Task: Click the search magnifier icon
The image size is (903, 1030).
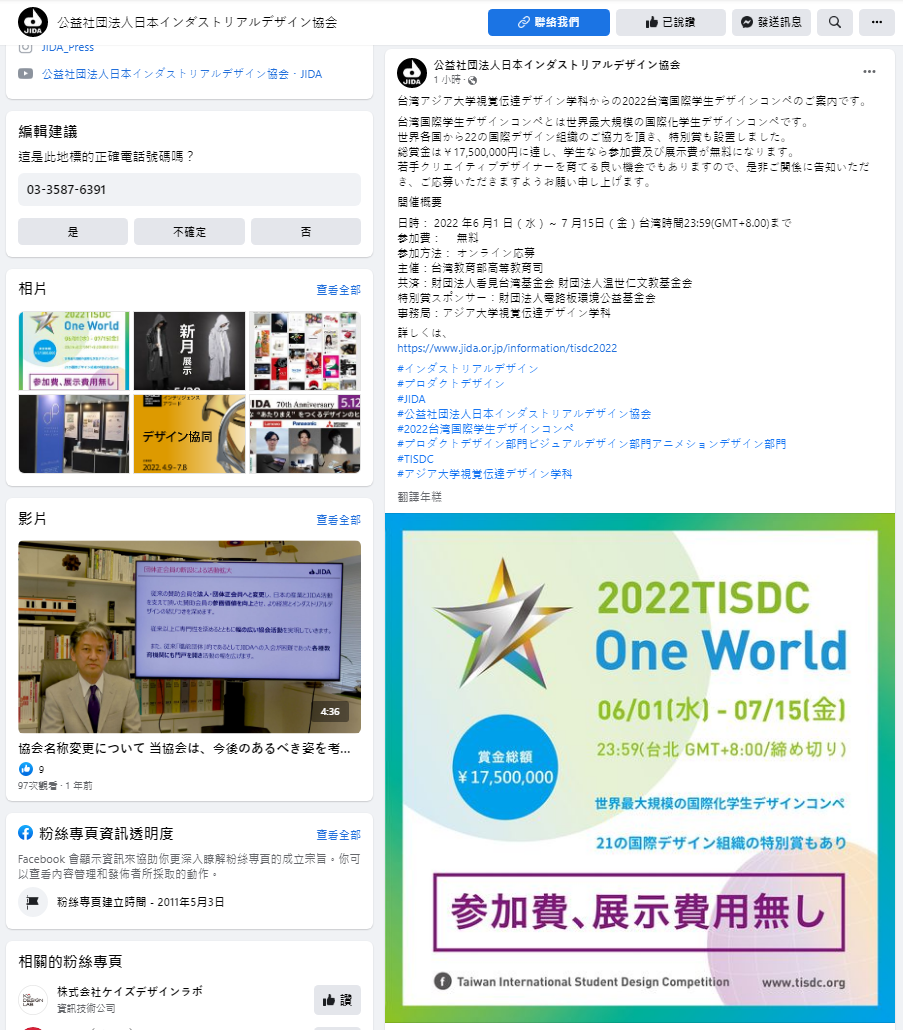Action: [834, 21]
